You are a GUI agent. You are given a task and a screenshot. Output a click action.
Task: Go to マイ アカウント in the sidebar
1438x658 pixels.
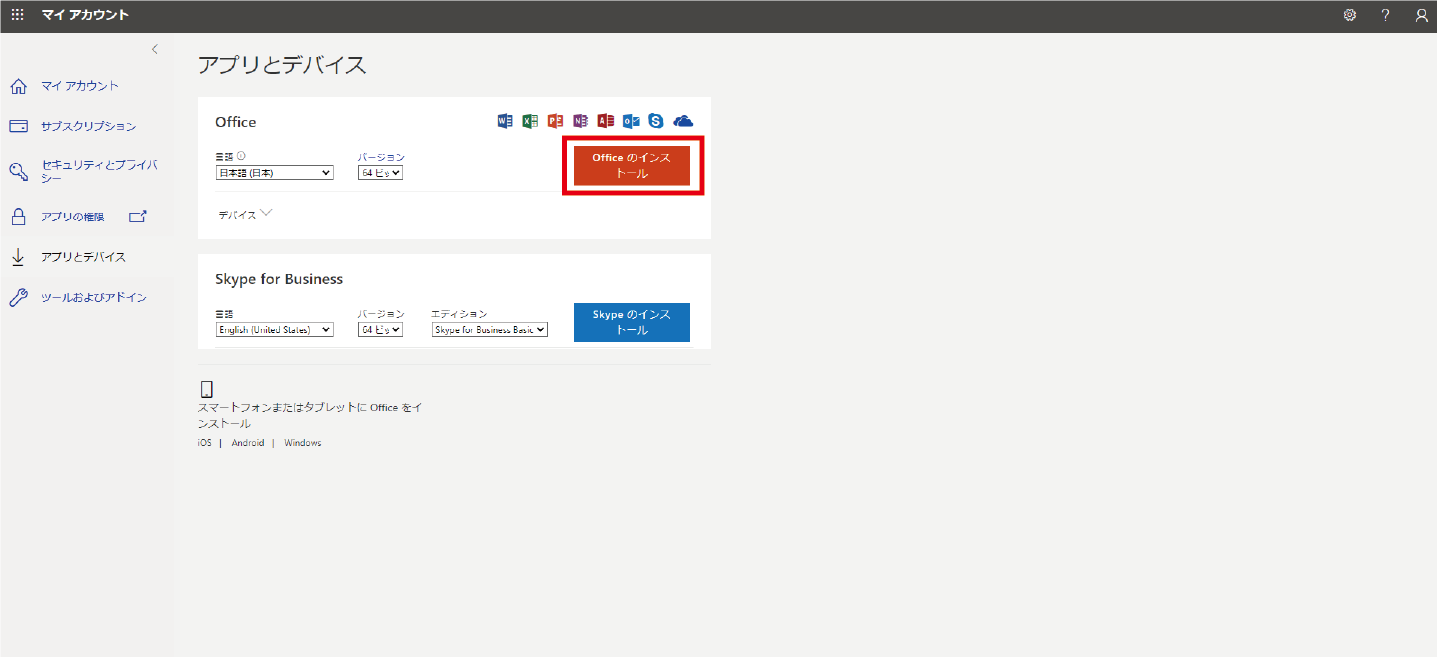(80, 86)
